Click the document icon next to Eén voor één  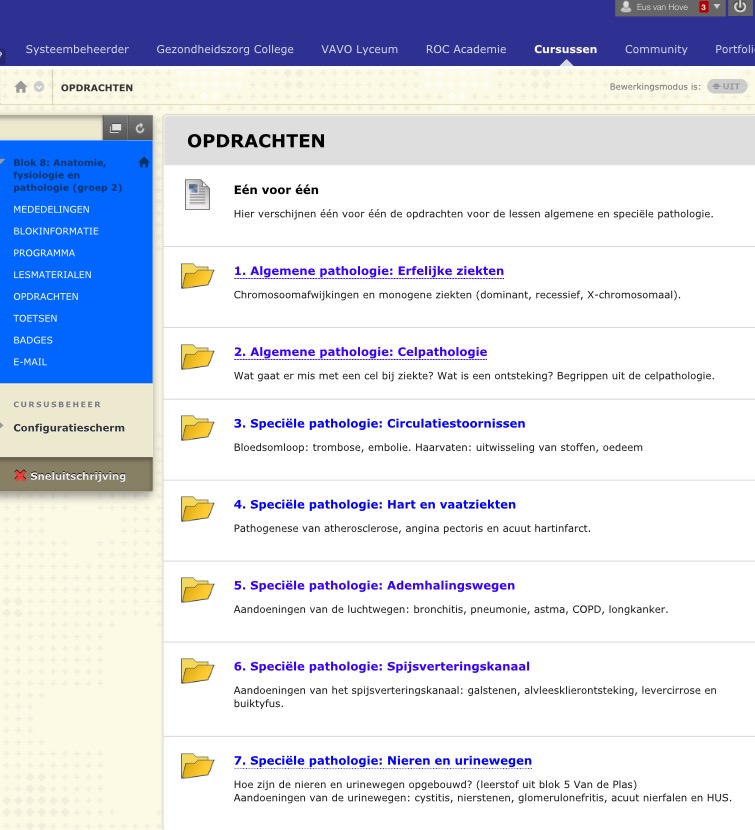tap(197, 194)
